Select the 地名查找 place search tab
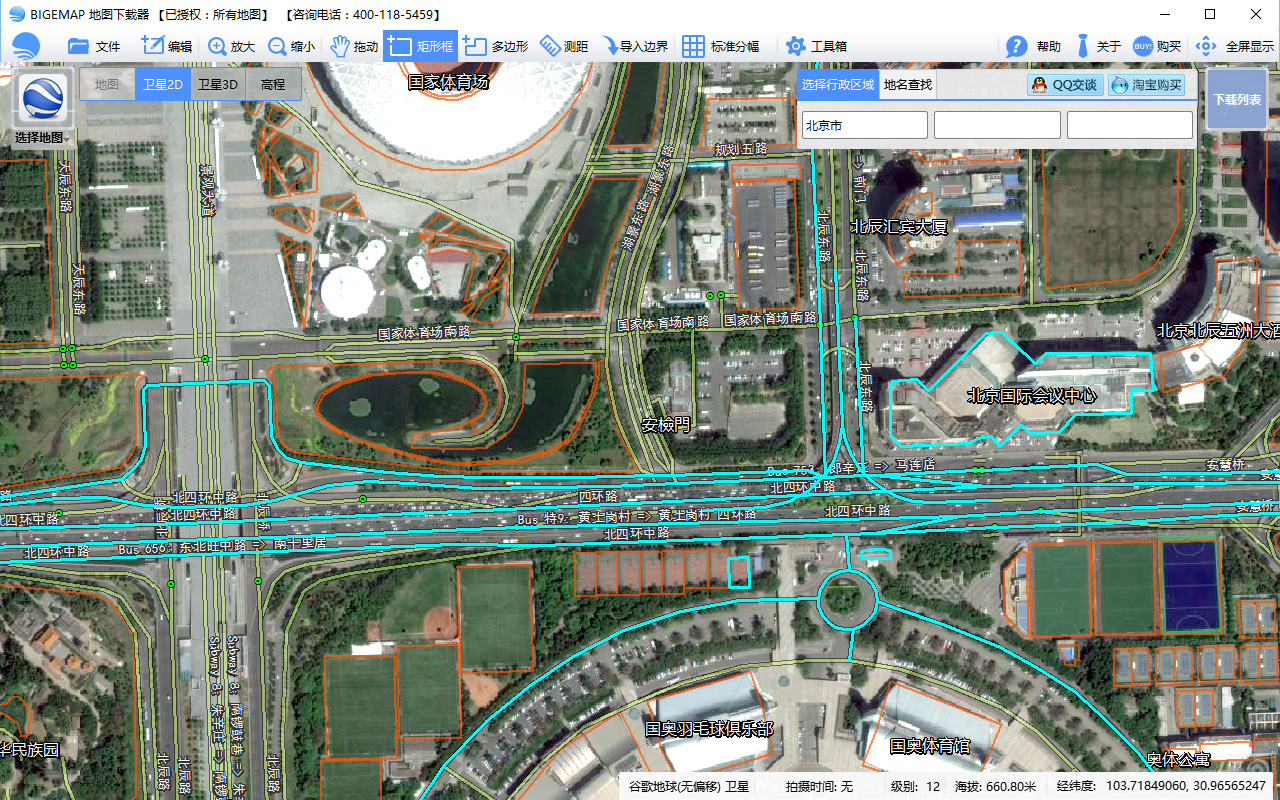 (908, 85)
